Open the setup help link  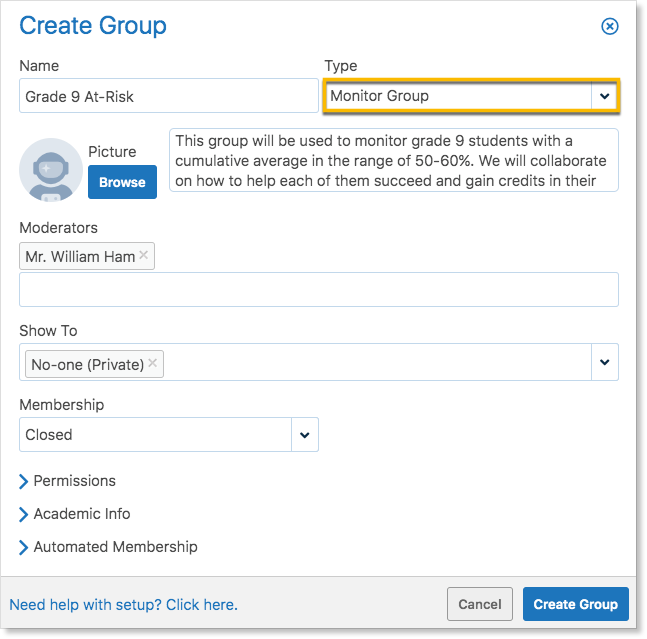pyautogui.click(x=123, y=605)
